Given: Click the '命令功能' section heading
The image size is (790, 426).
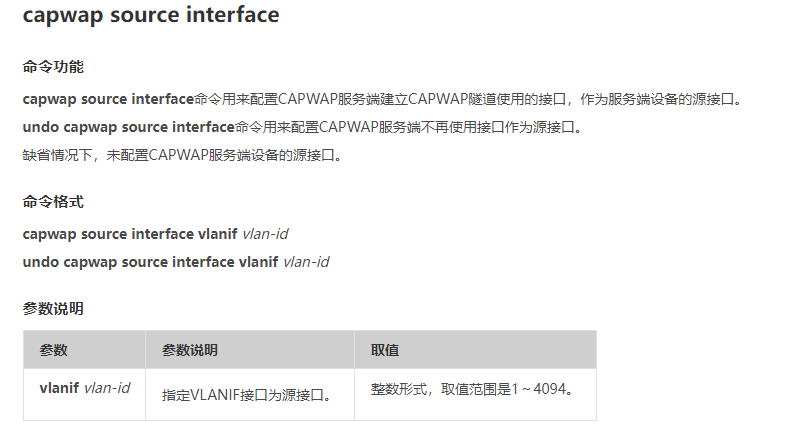Looking at the screenshot, I should click(53, 67).
